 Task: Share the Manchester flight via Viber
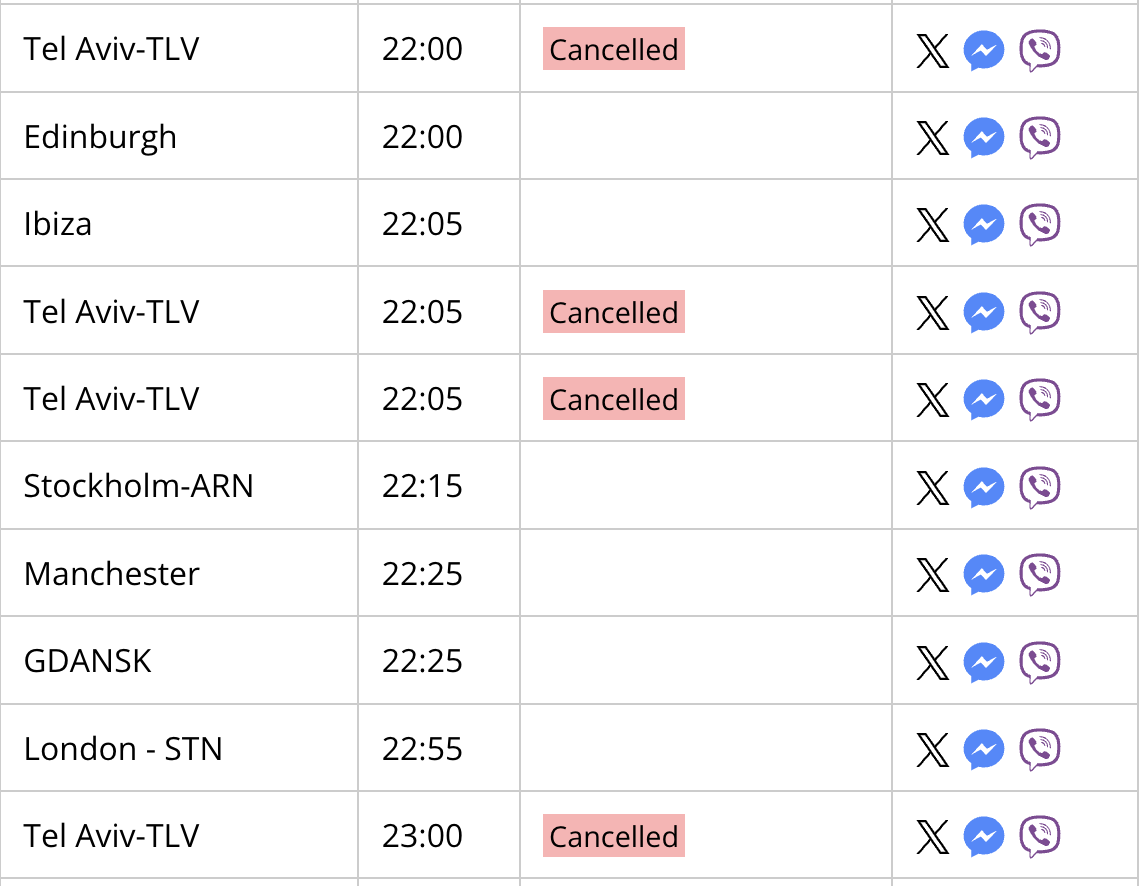pyautogui.click(x=1039, y=574)
